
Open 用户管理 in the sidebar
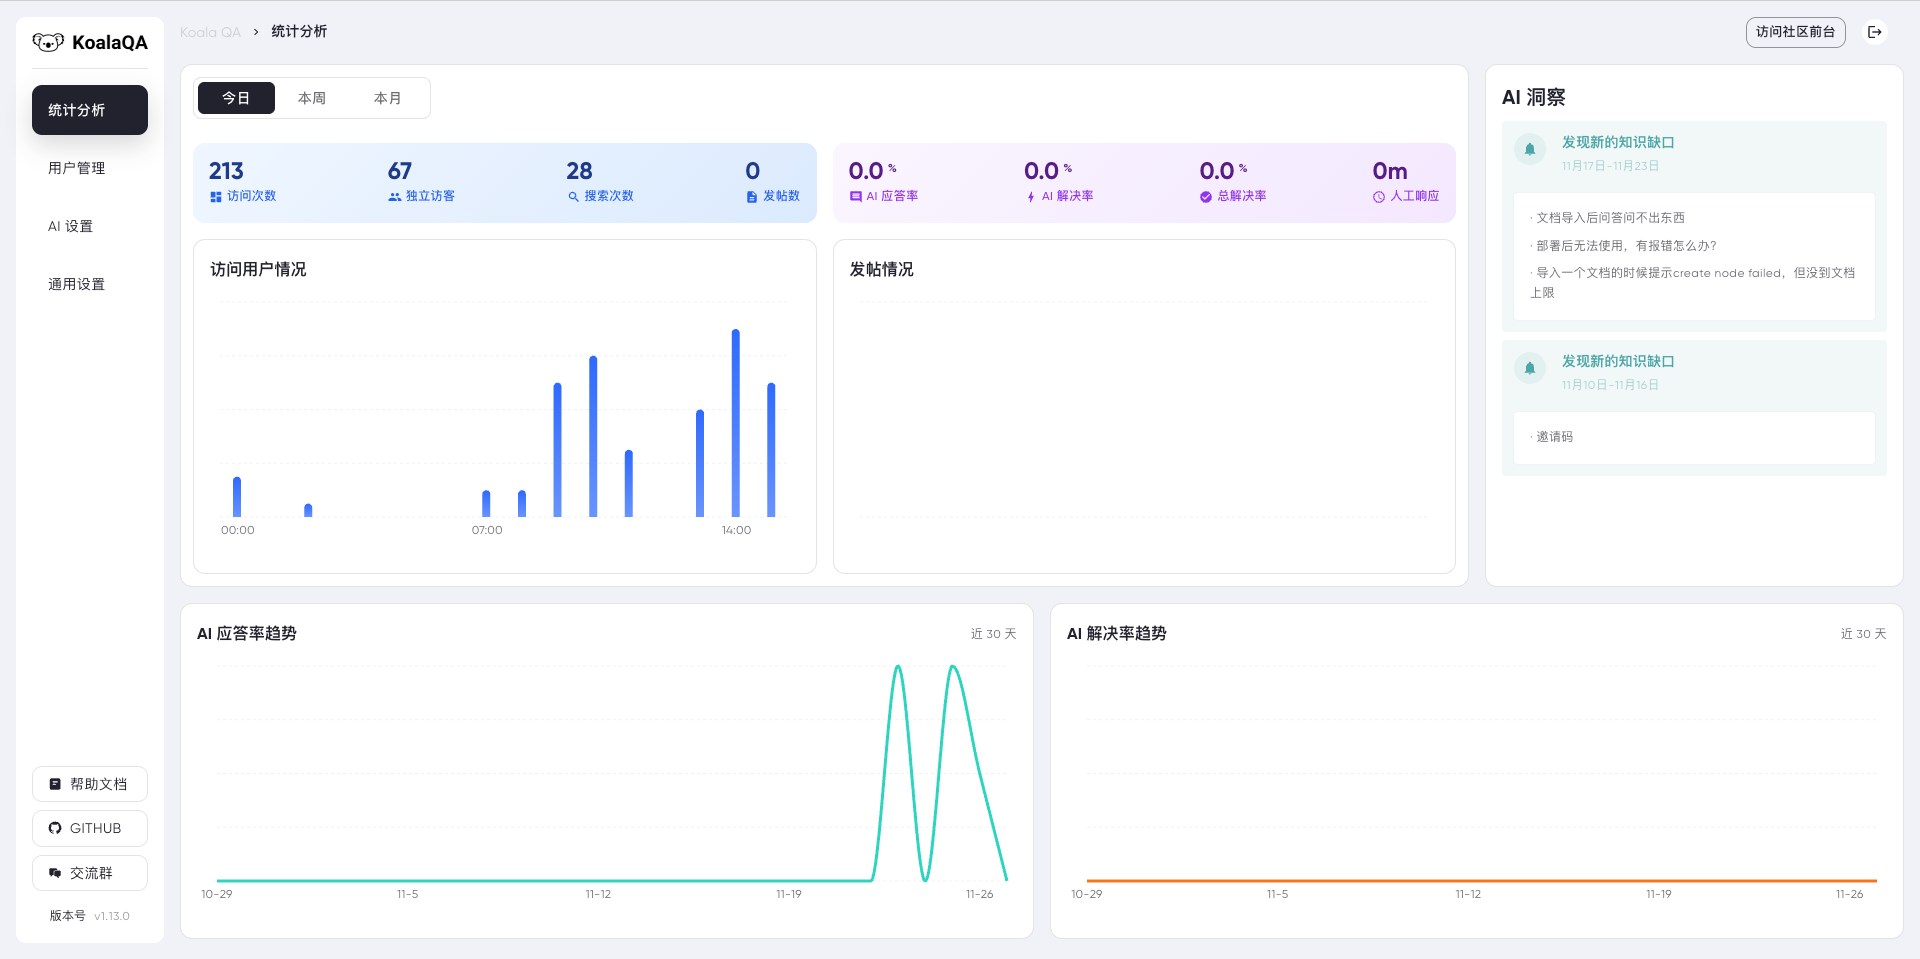click(x=90, y=168)
